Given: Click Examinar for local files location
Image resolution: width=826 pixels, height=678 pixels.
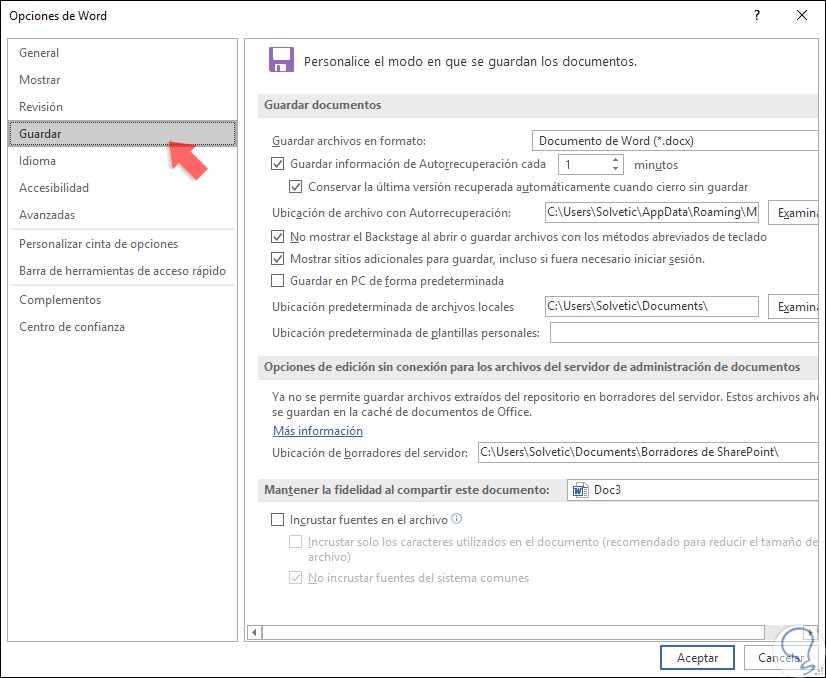Looking at the screenshot, I should click(793, 307).
